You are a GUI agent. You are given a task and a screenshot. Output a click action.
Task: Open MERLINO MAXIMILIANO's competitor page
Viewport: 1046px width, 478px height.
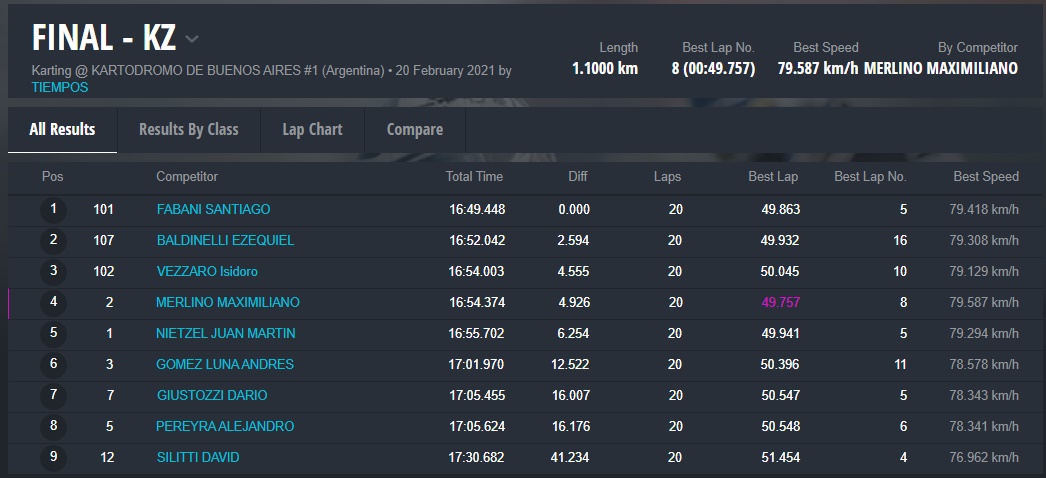click(x=227, y=303)
